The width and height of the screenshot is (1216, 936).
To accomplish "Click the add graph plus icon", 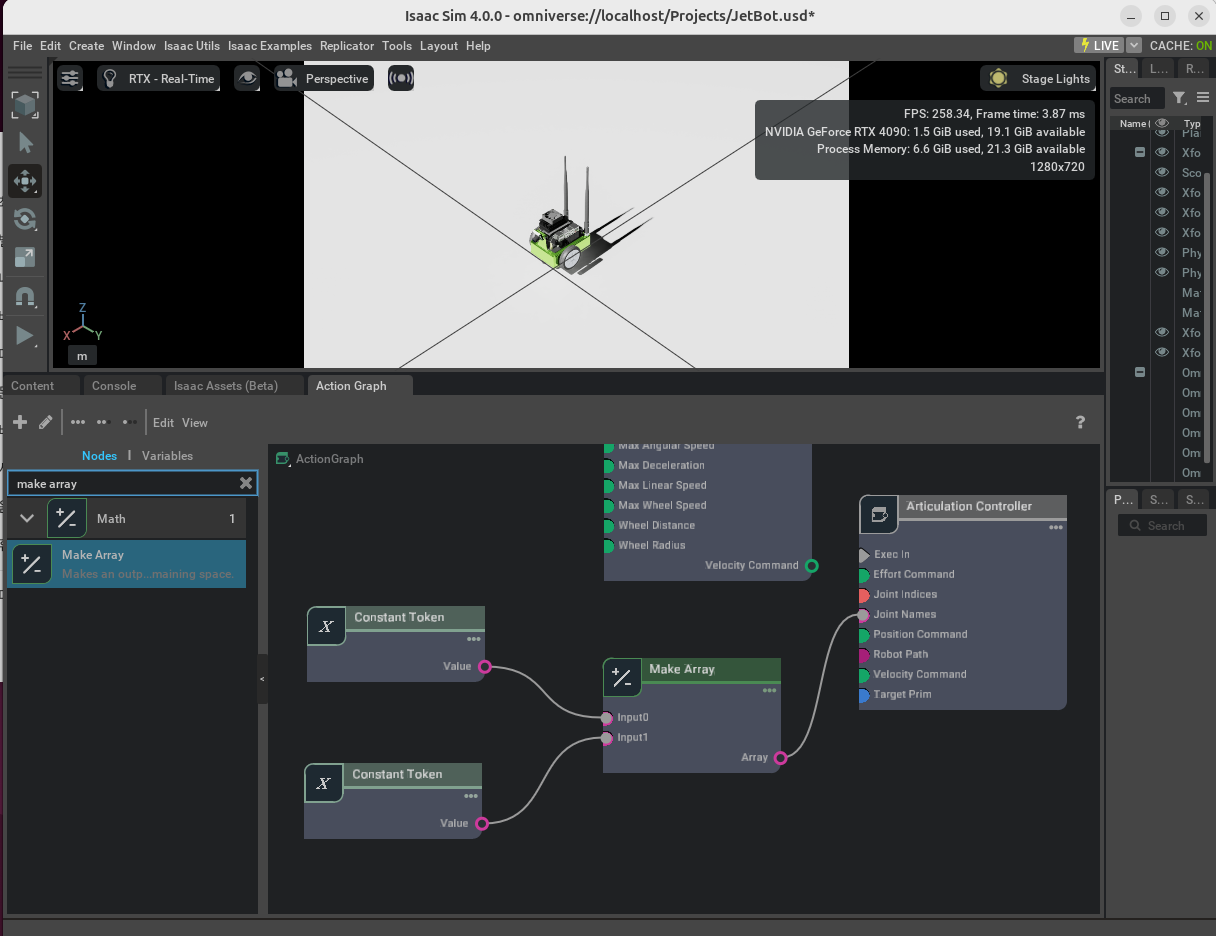I will coord(20,422).
